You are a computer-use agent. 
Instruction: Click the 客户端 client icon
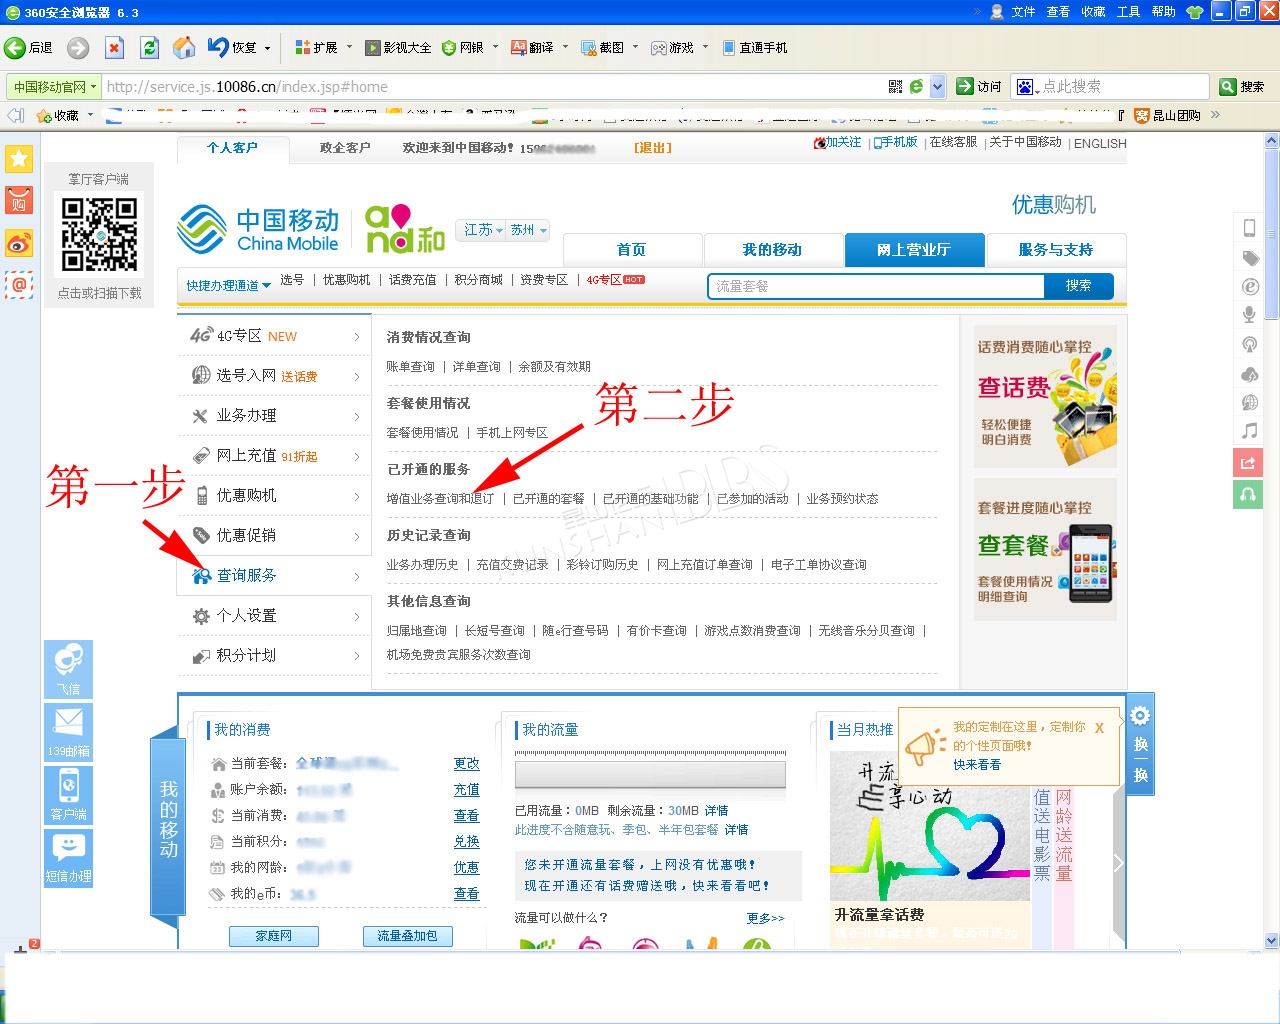point(68,795)
